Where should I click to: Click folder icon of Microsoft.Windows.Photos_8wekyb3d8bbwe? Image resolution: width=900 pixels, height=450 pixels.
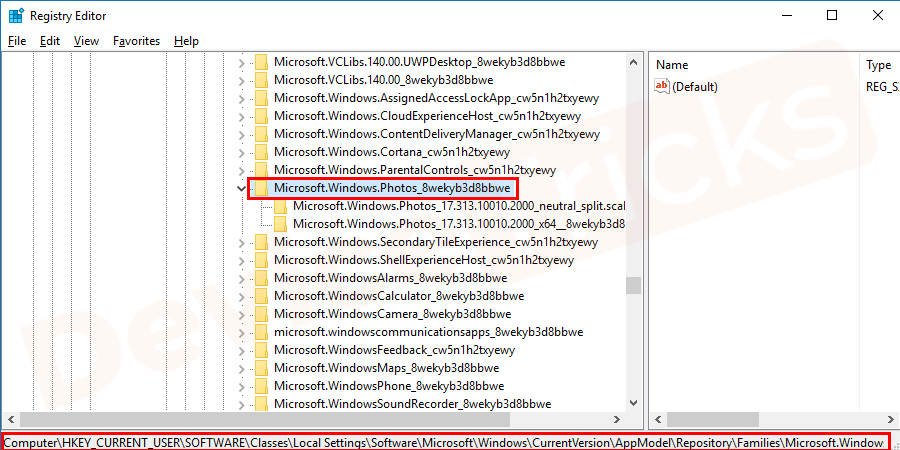click(261, 188)
